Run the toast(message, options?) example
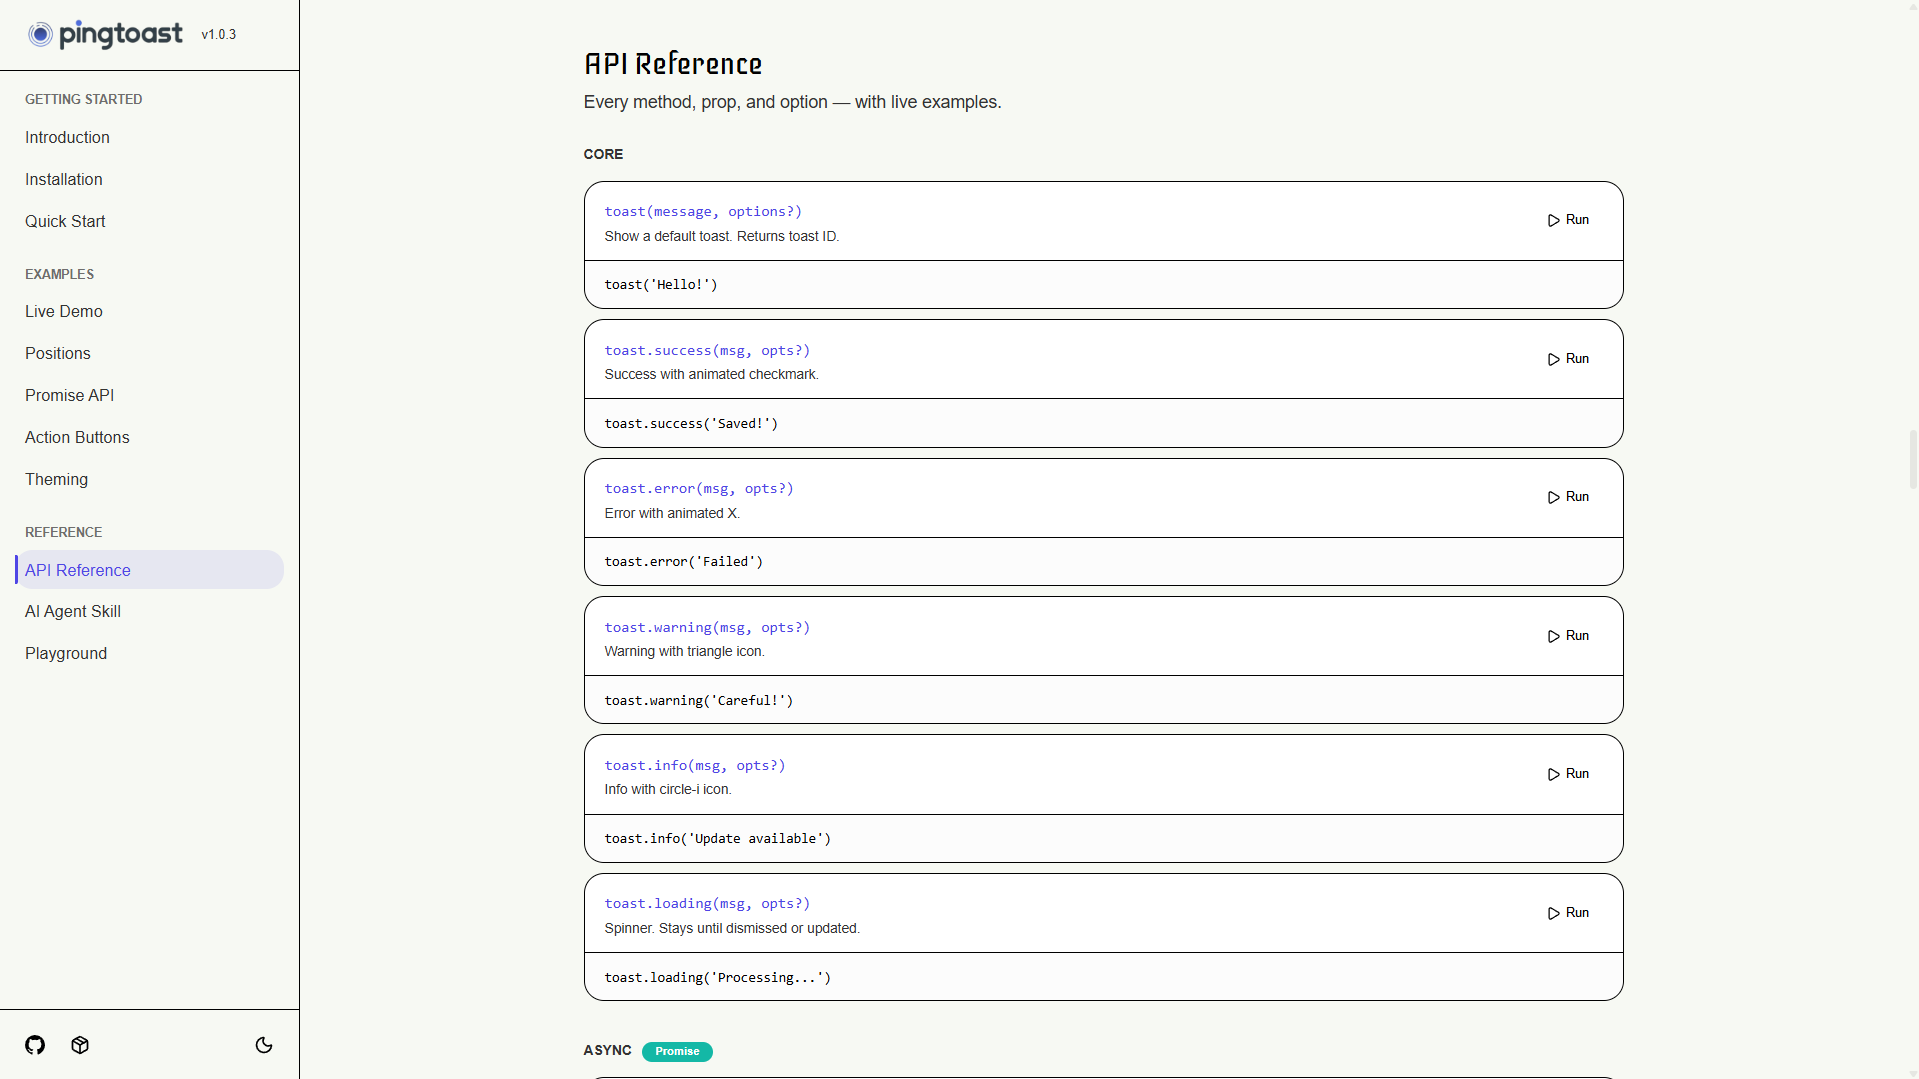Viewport: 1919px width, 1079px height. pyautogui.click(x=1568, y=220)
